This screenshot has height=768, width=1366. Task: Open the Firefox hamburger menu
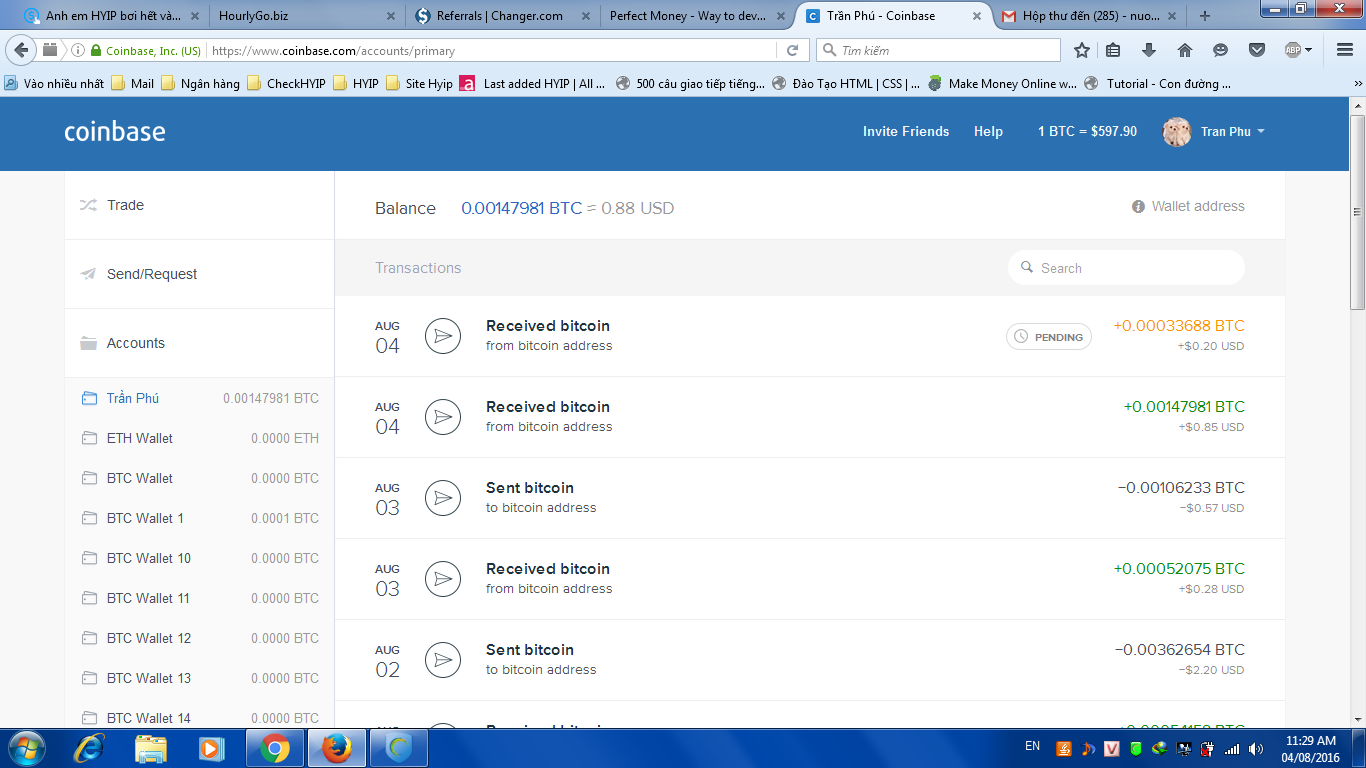point(1344,50)
